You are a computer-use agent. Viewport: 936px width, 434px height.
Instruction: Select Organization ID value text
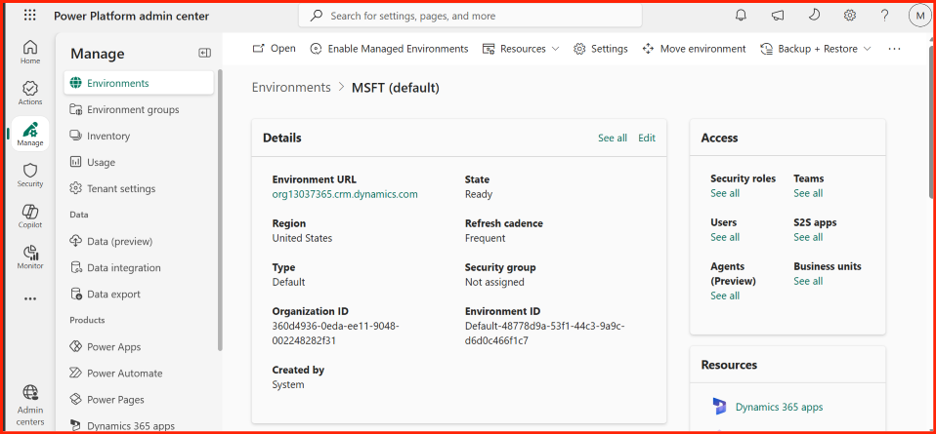coord(335,334)
